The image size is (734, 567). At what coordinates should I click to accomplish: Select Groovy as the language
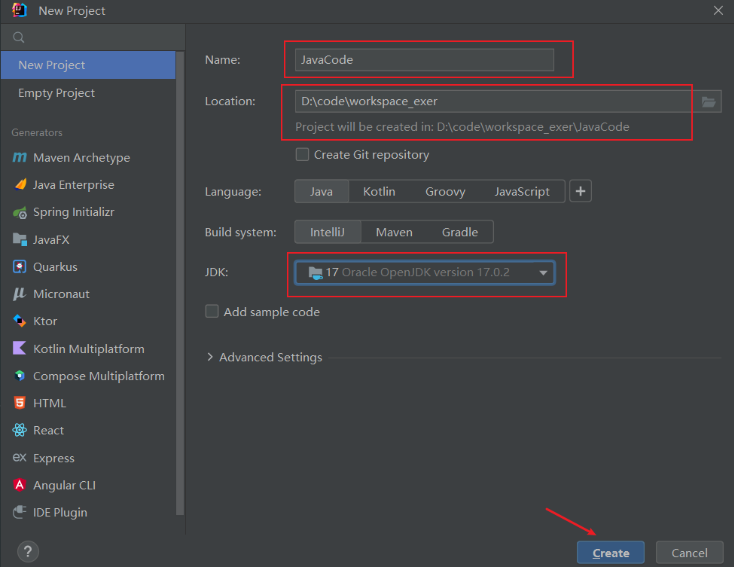[445, 191]
